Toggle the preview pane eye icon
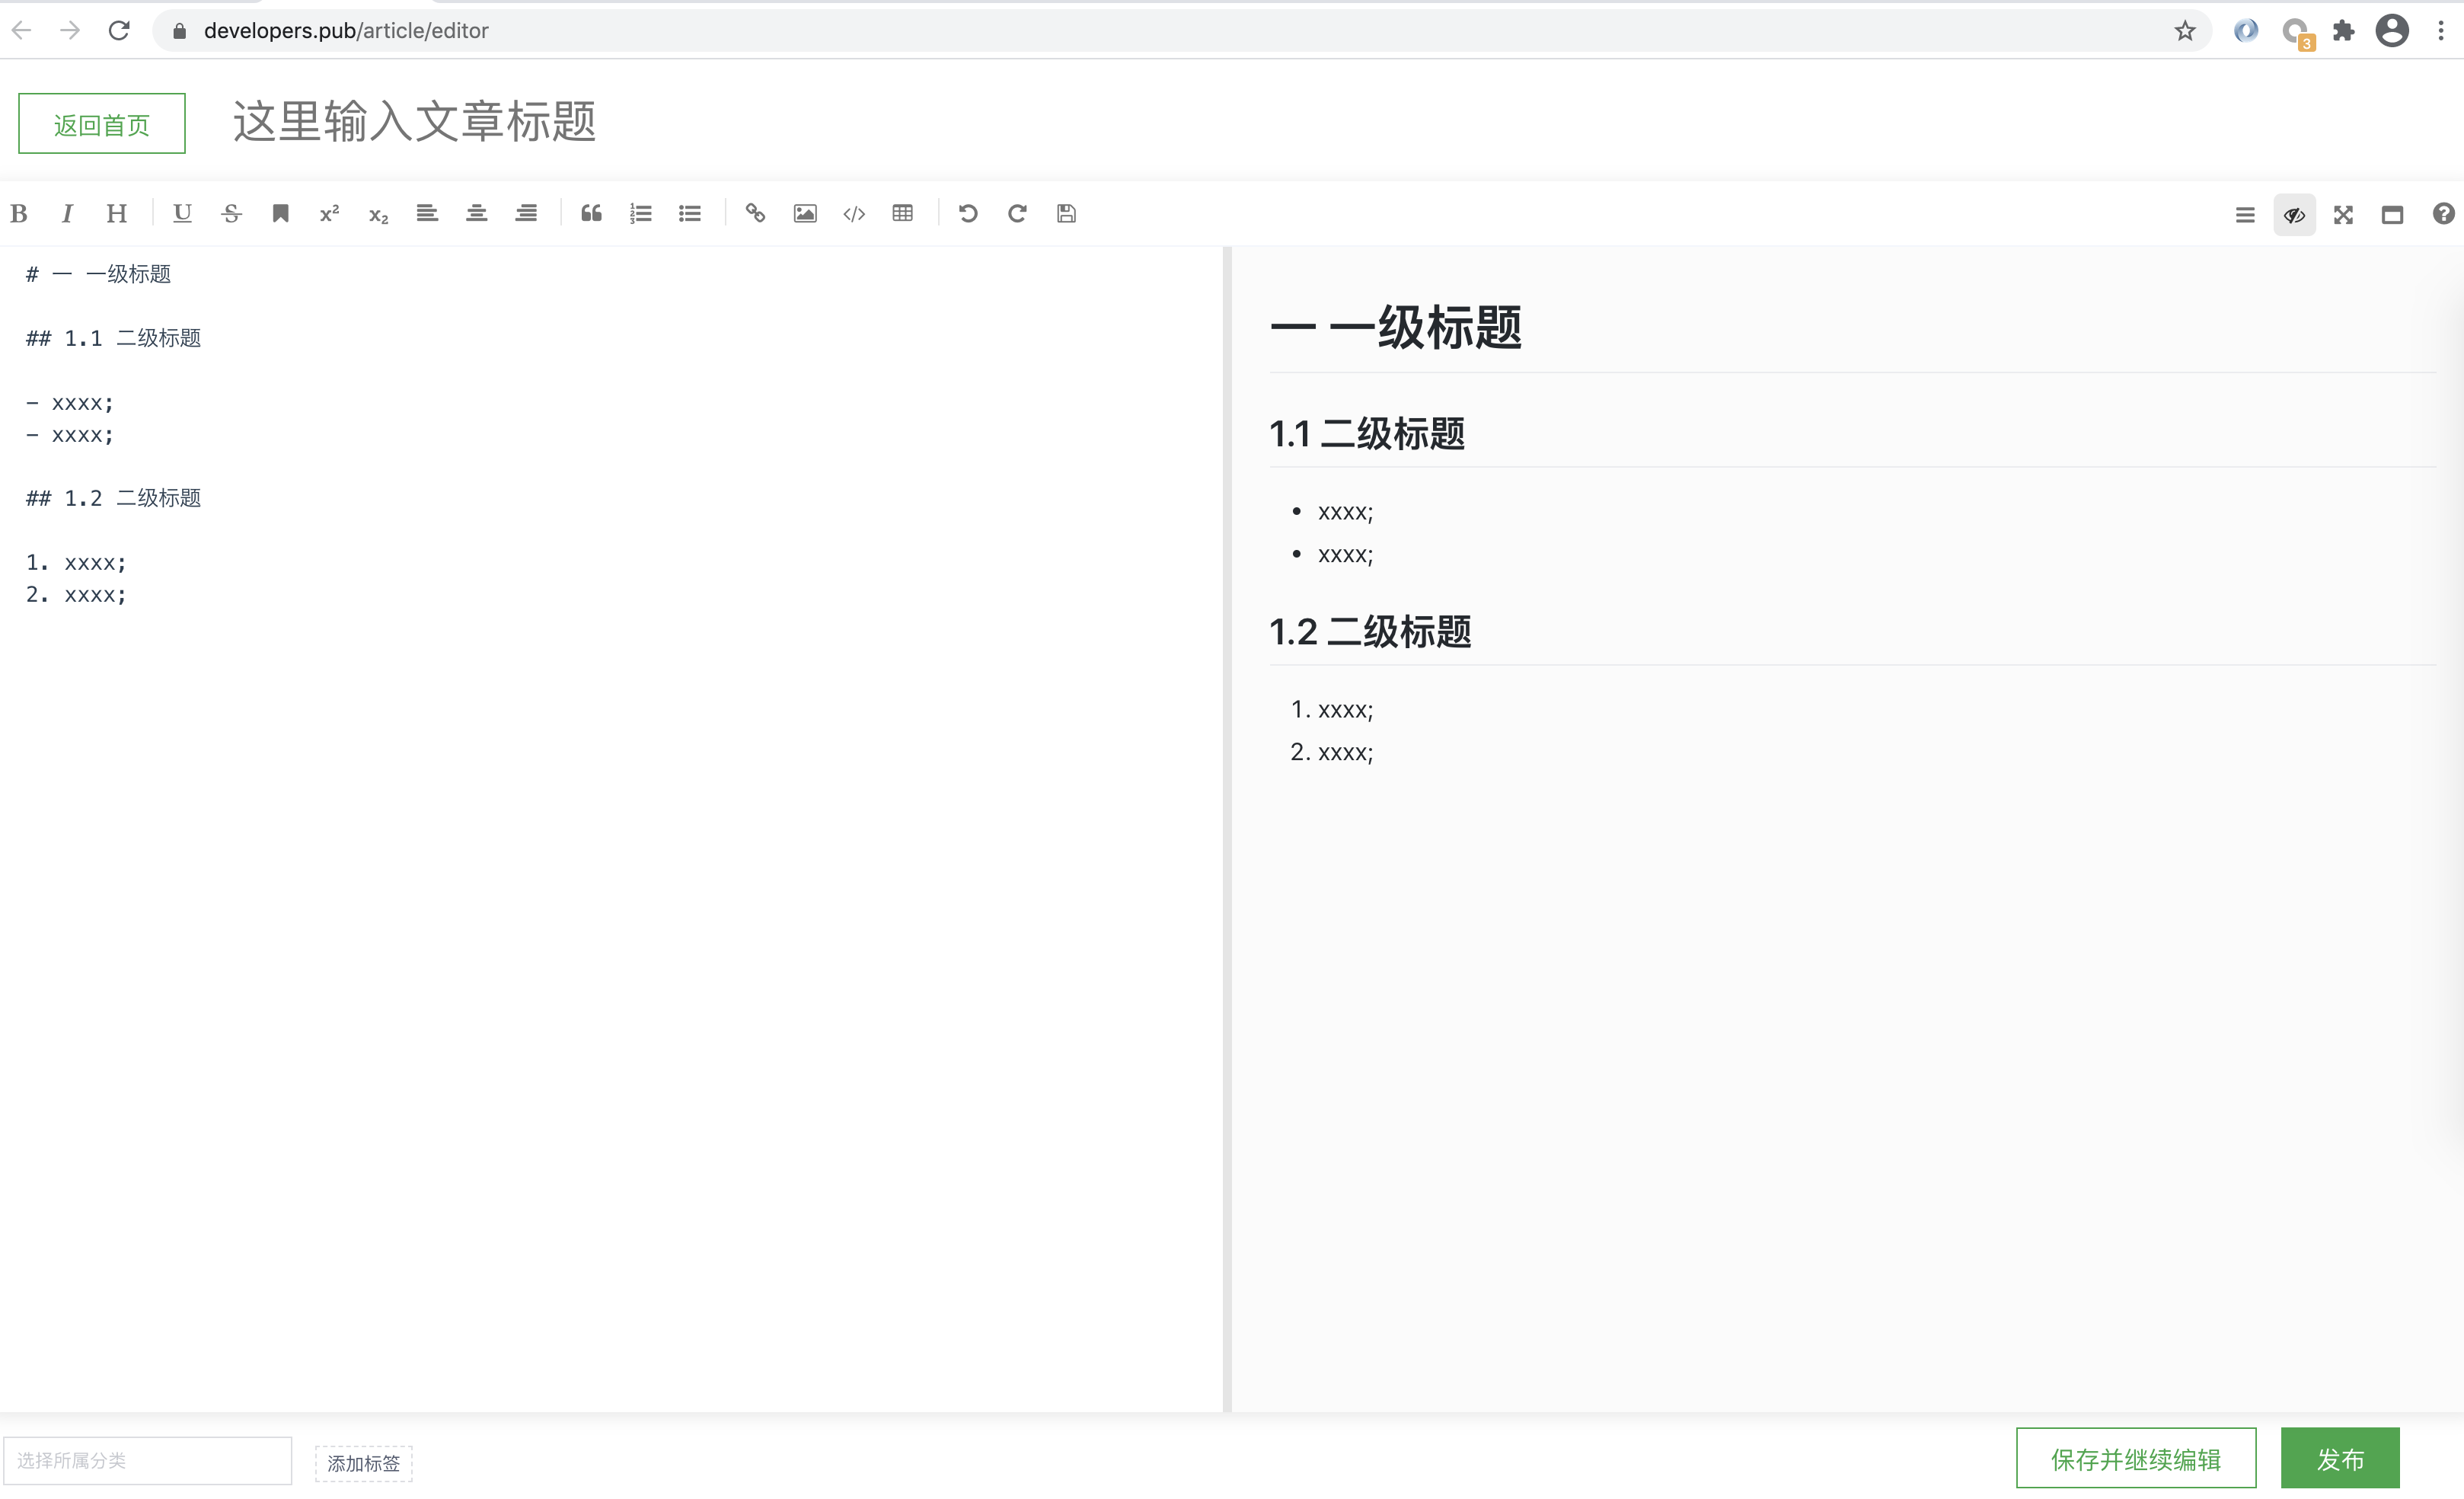 point(2294,215)
